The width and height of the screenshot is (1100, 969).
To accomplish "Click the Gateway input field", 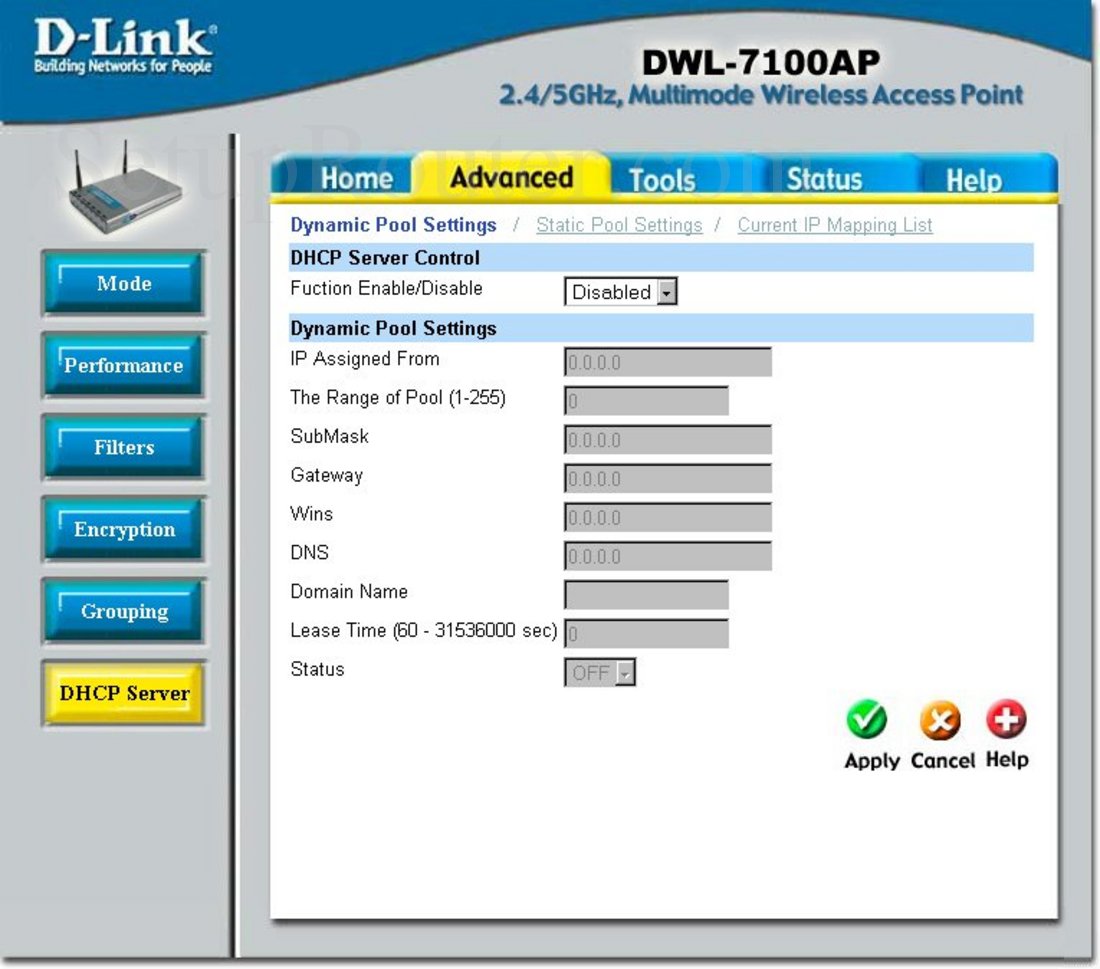I will pyautogui.click(x=668, y=479).
